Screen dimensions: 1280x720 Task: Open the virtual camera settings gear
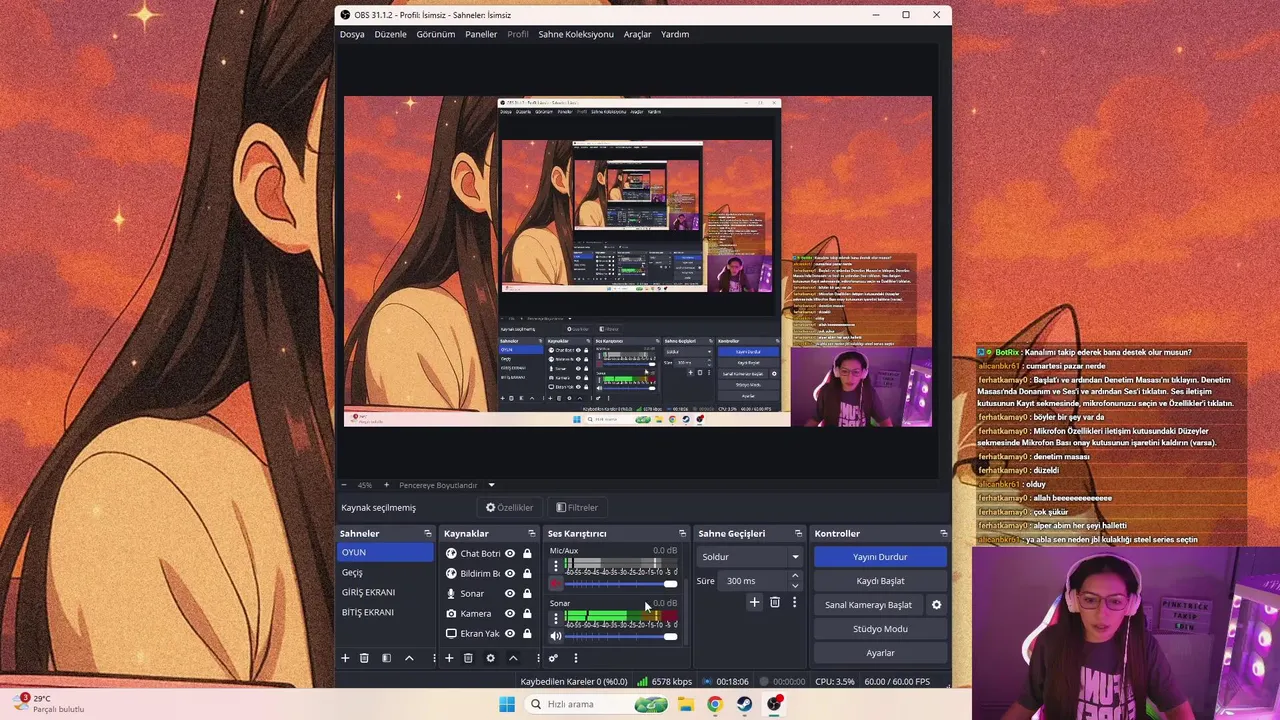click(x=936, y=605)
